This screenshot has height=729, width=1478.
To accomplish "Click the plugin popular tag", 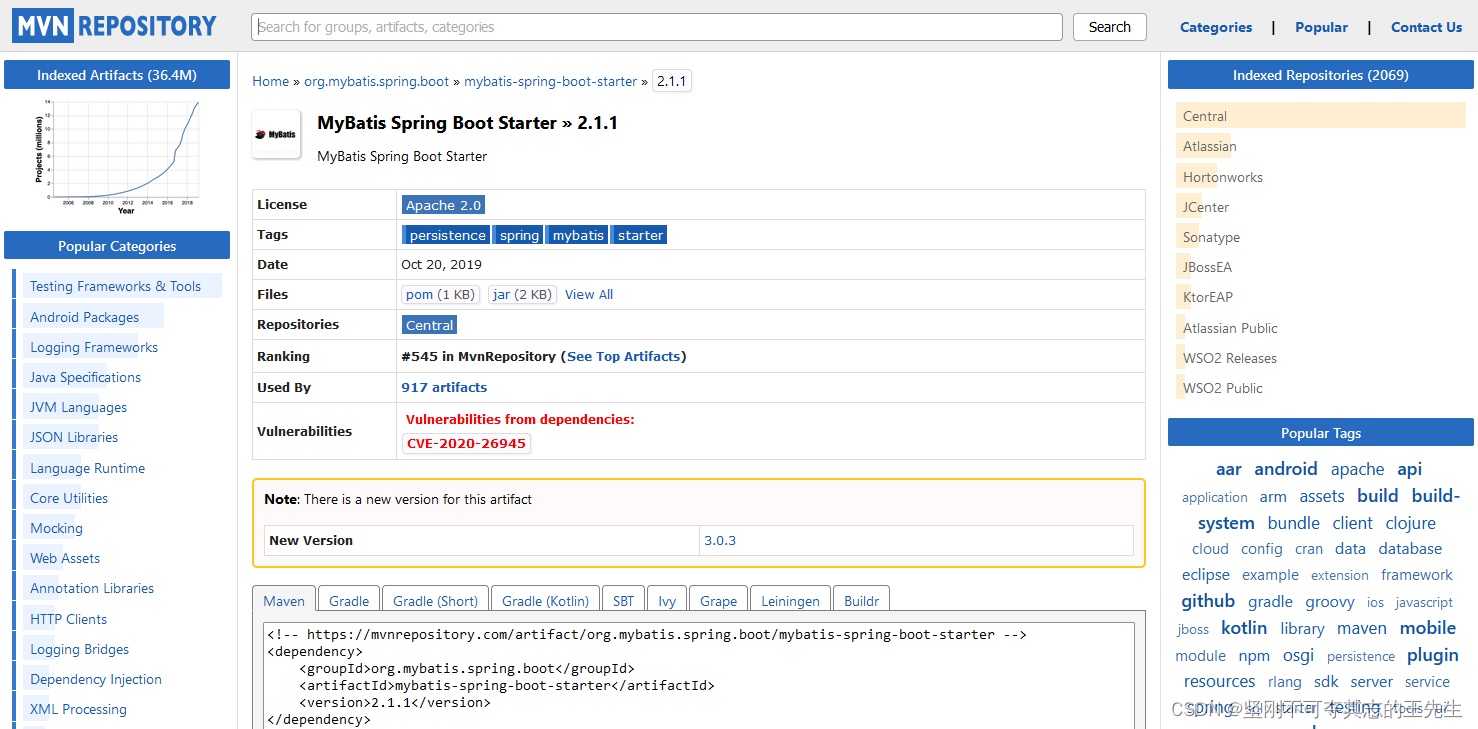I will click(x=1432, y=655).
